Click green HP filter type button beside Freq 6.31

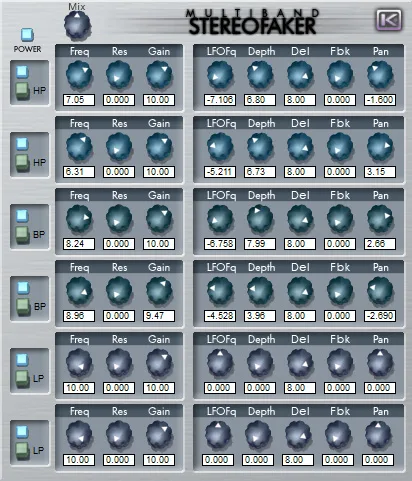[23, 163]
